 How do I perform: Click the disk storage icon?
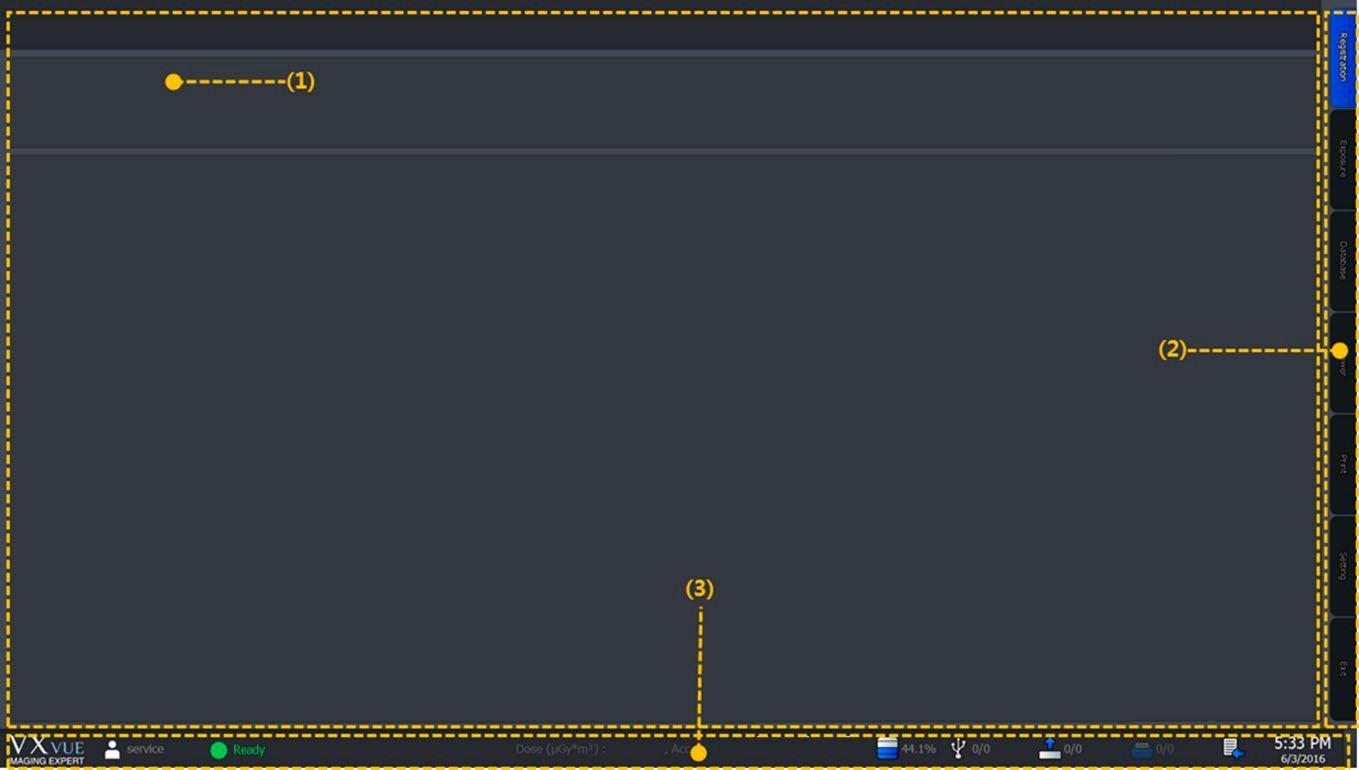click(x=886, y=748)
